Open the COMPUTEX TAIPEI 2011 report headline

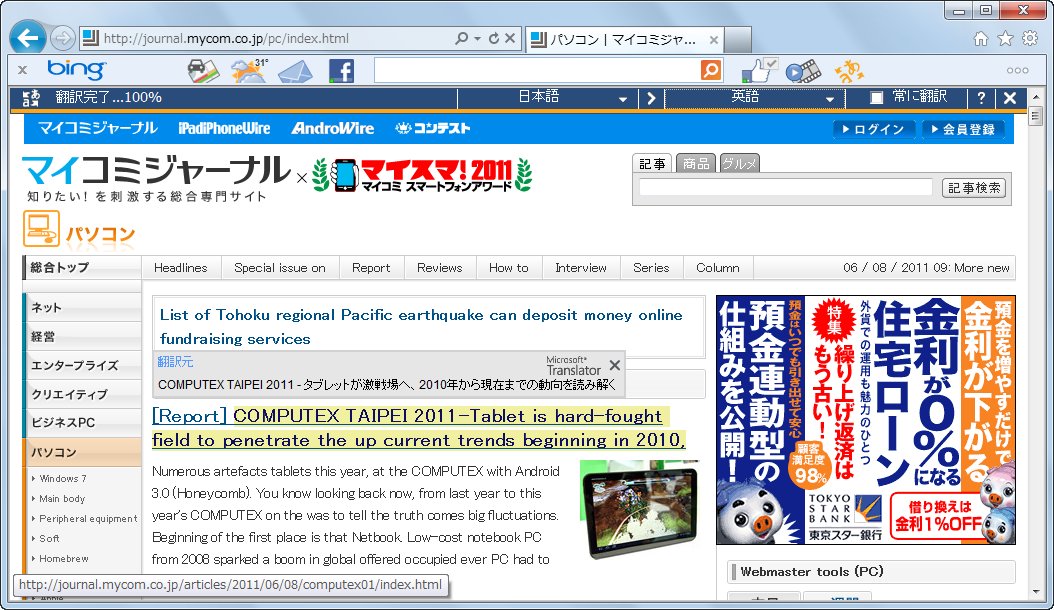(419, 428)
